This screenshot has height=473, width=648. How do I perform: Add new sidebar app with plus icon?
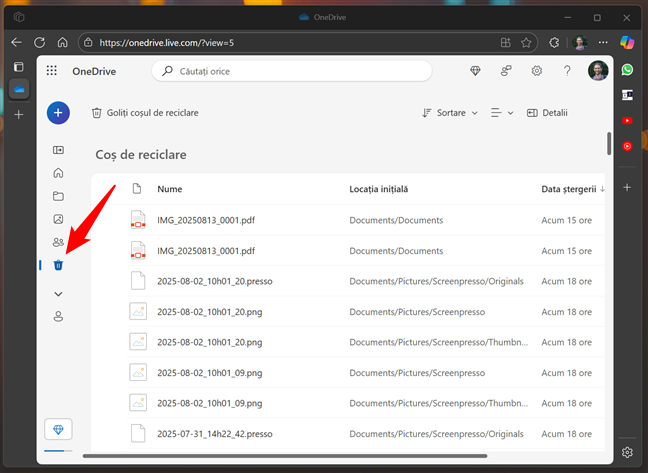click(x=627, y=188)
